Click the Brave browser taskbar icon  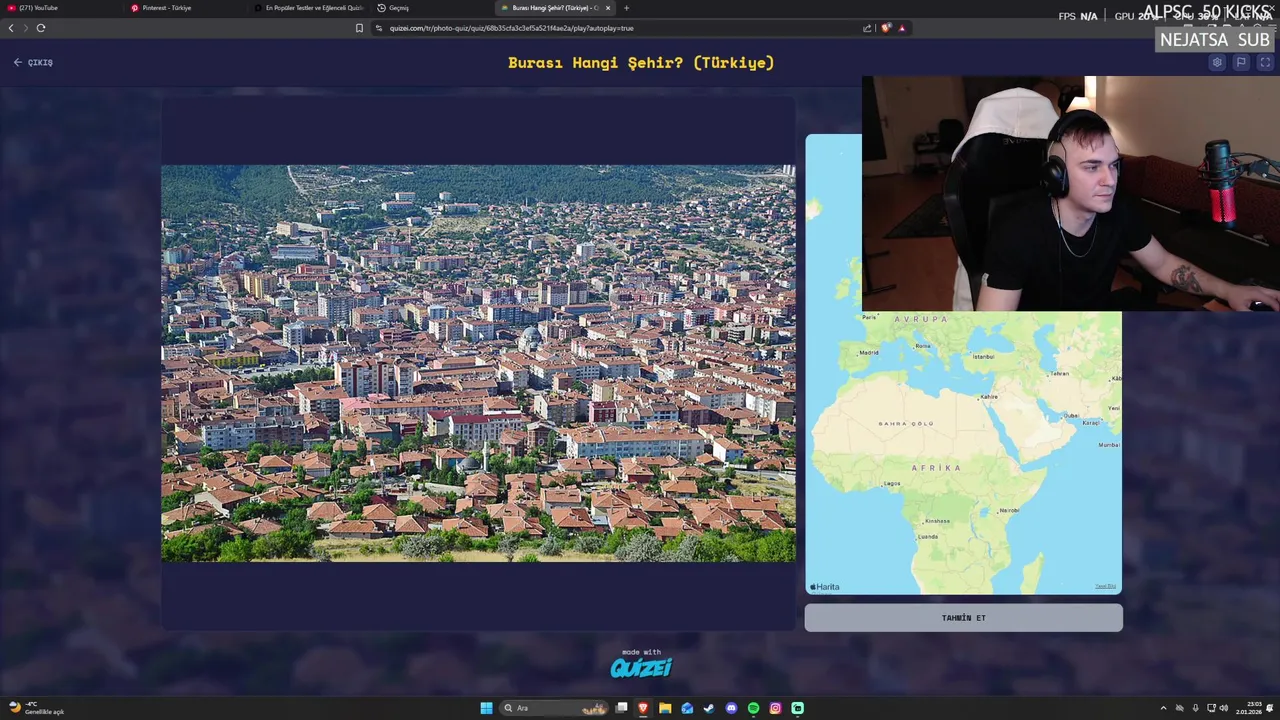tap(643, 708)
